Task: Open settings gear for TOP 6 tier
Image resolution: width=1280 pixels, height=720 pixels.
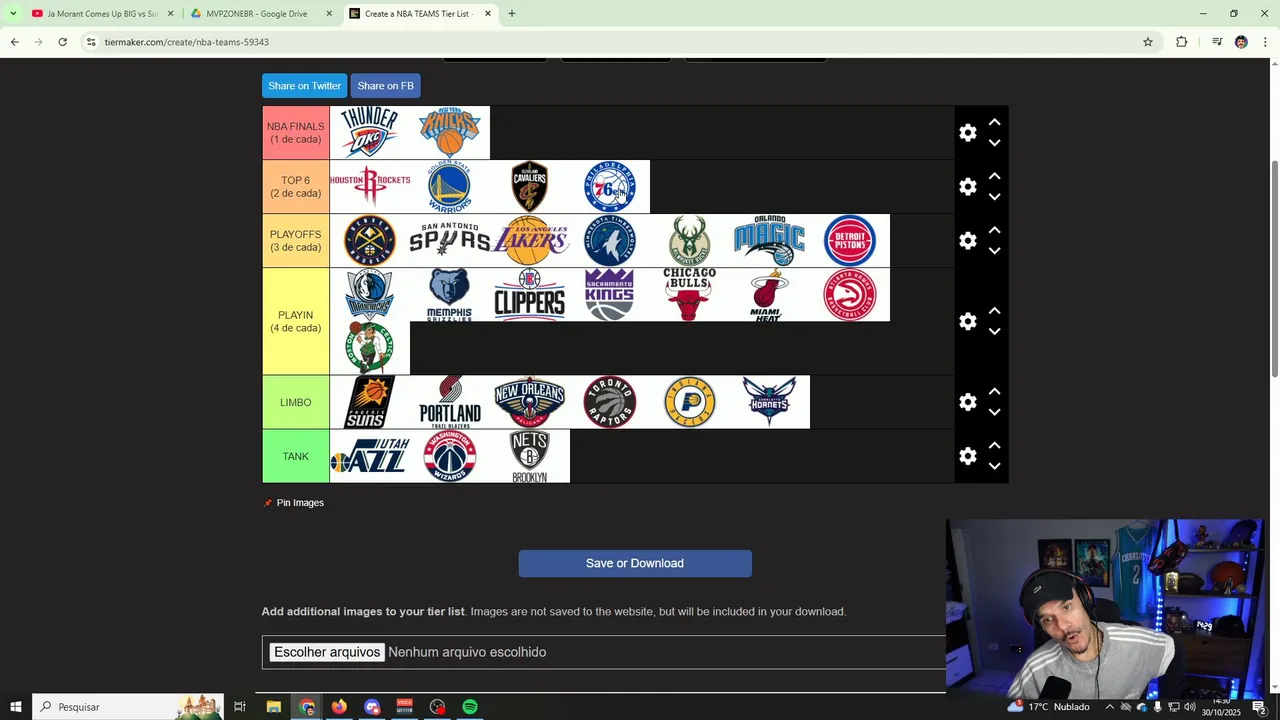Action: [x=967, y=187]
